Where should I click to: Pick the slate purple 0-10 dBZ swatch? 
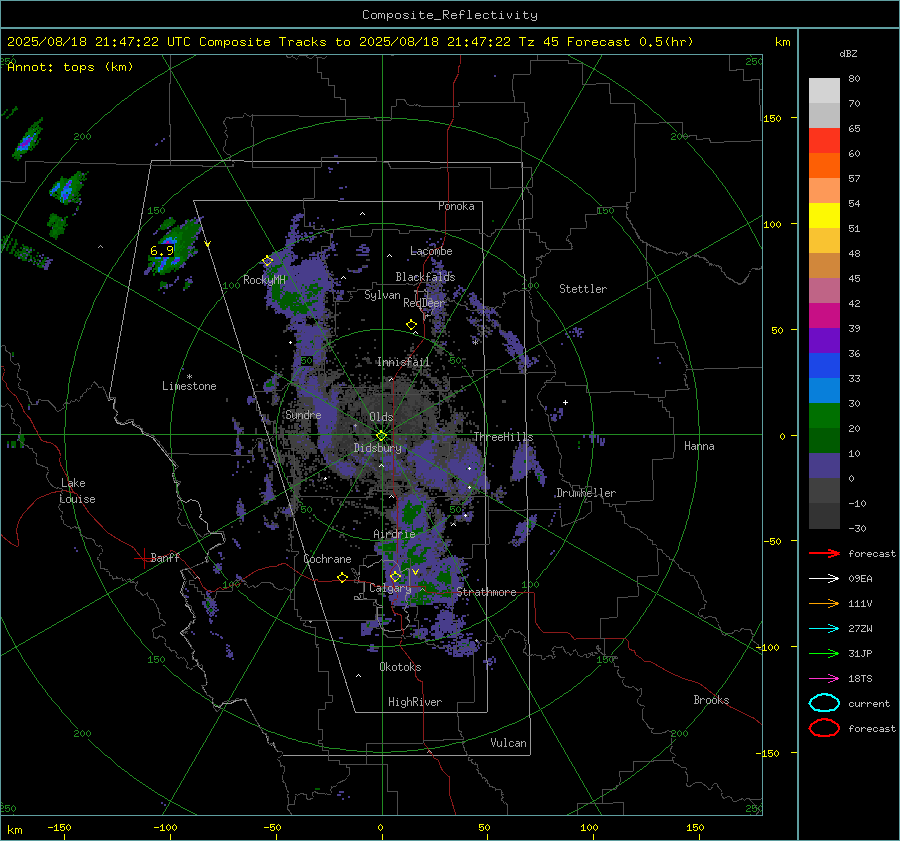point(824,466)
